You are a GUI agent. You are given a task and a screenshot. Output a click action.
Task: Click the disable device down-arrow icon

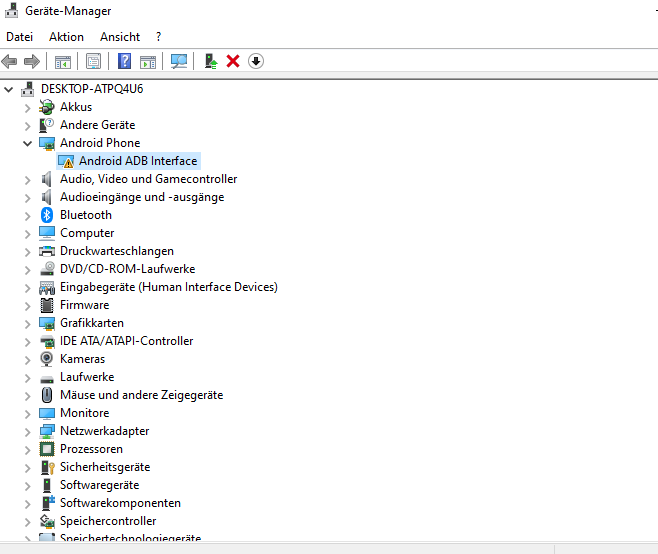coord(256,61)
